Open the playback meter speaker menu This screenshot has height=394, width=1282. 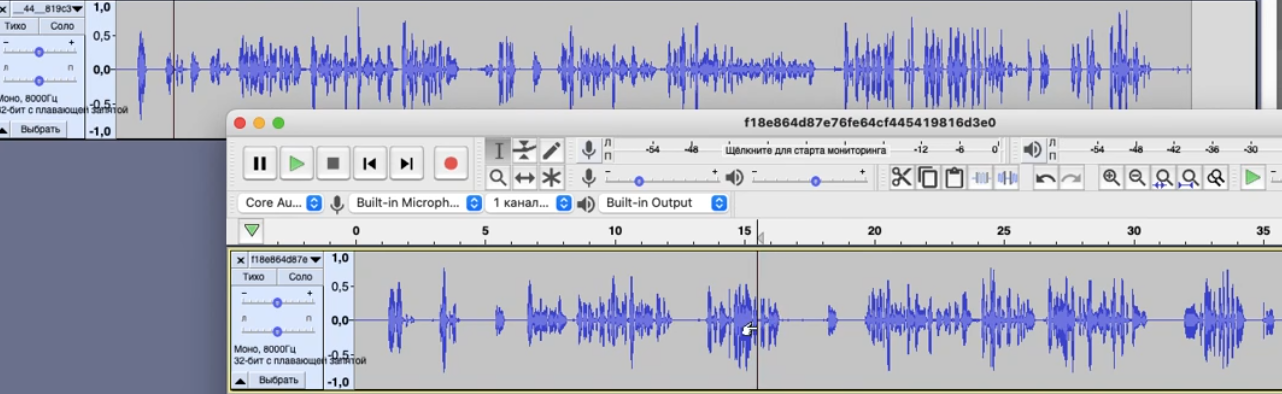click(x=1033, y=150)
